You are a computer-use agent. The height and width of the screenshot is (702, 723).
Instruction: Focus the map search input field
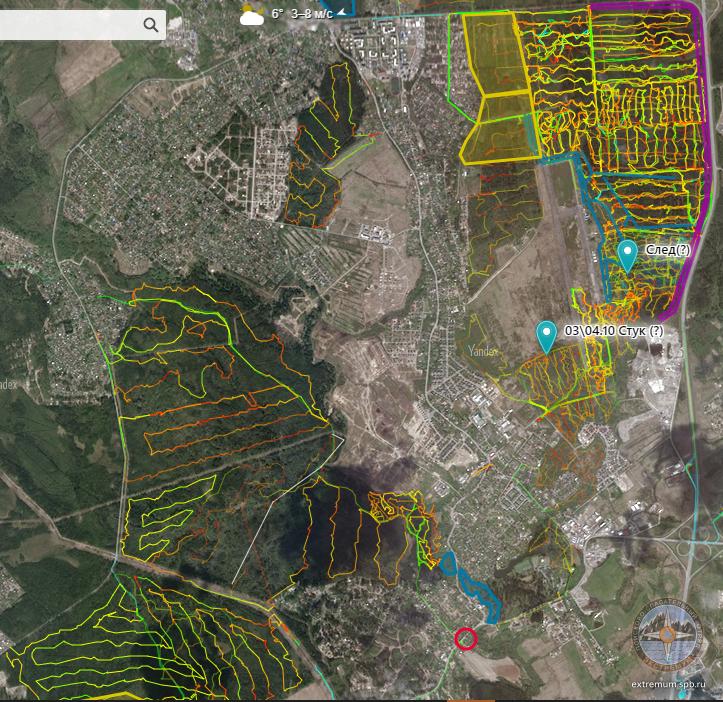pyautogui.click(x=70, y=25)
